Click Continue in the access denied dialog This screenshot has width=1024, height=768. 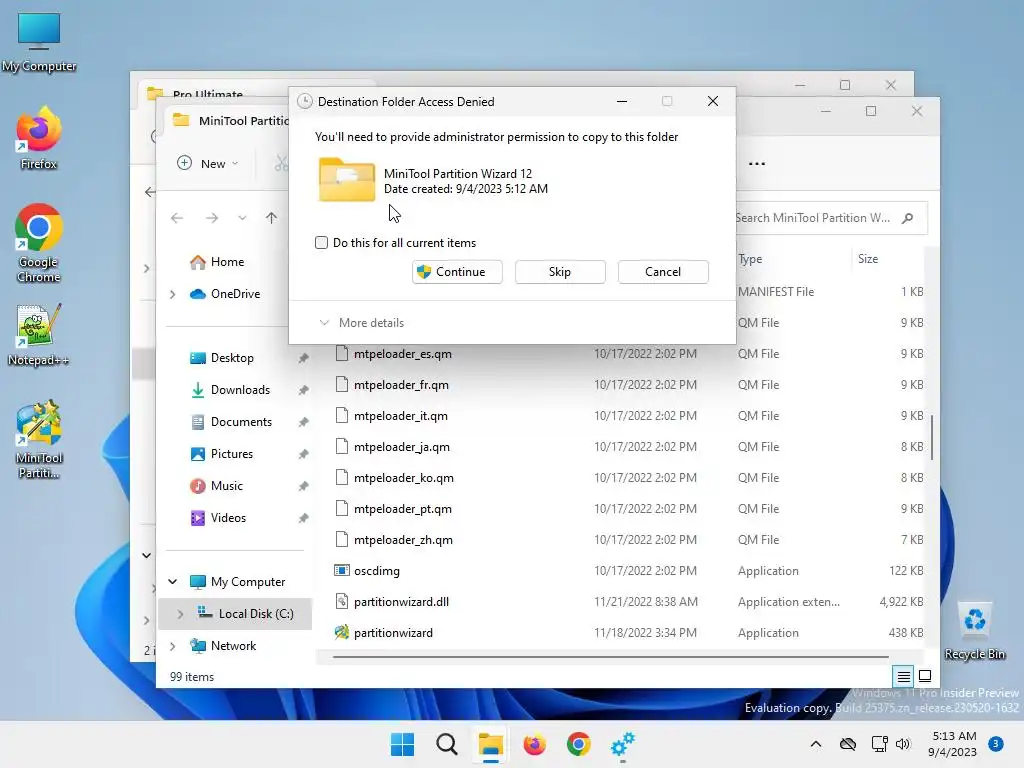click(457, 272)
